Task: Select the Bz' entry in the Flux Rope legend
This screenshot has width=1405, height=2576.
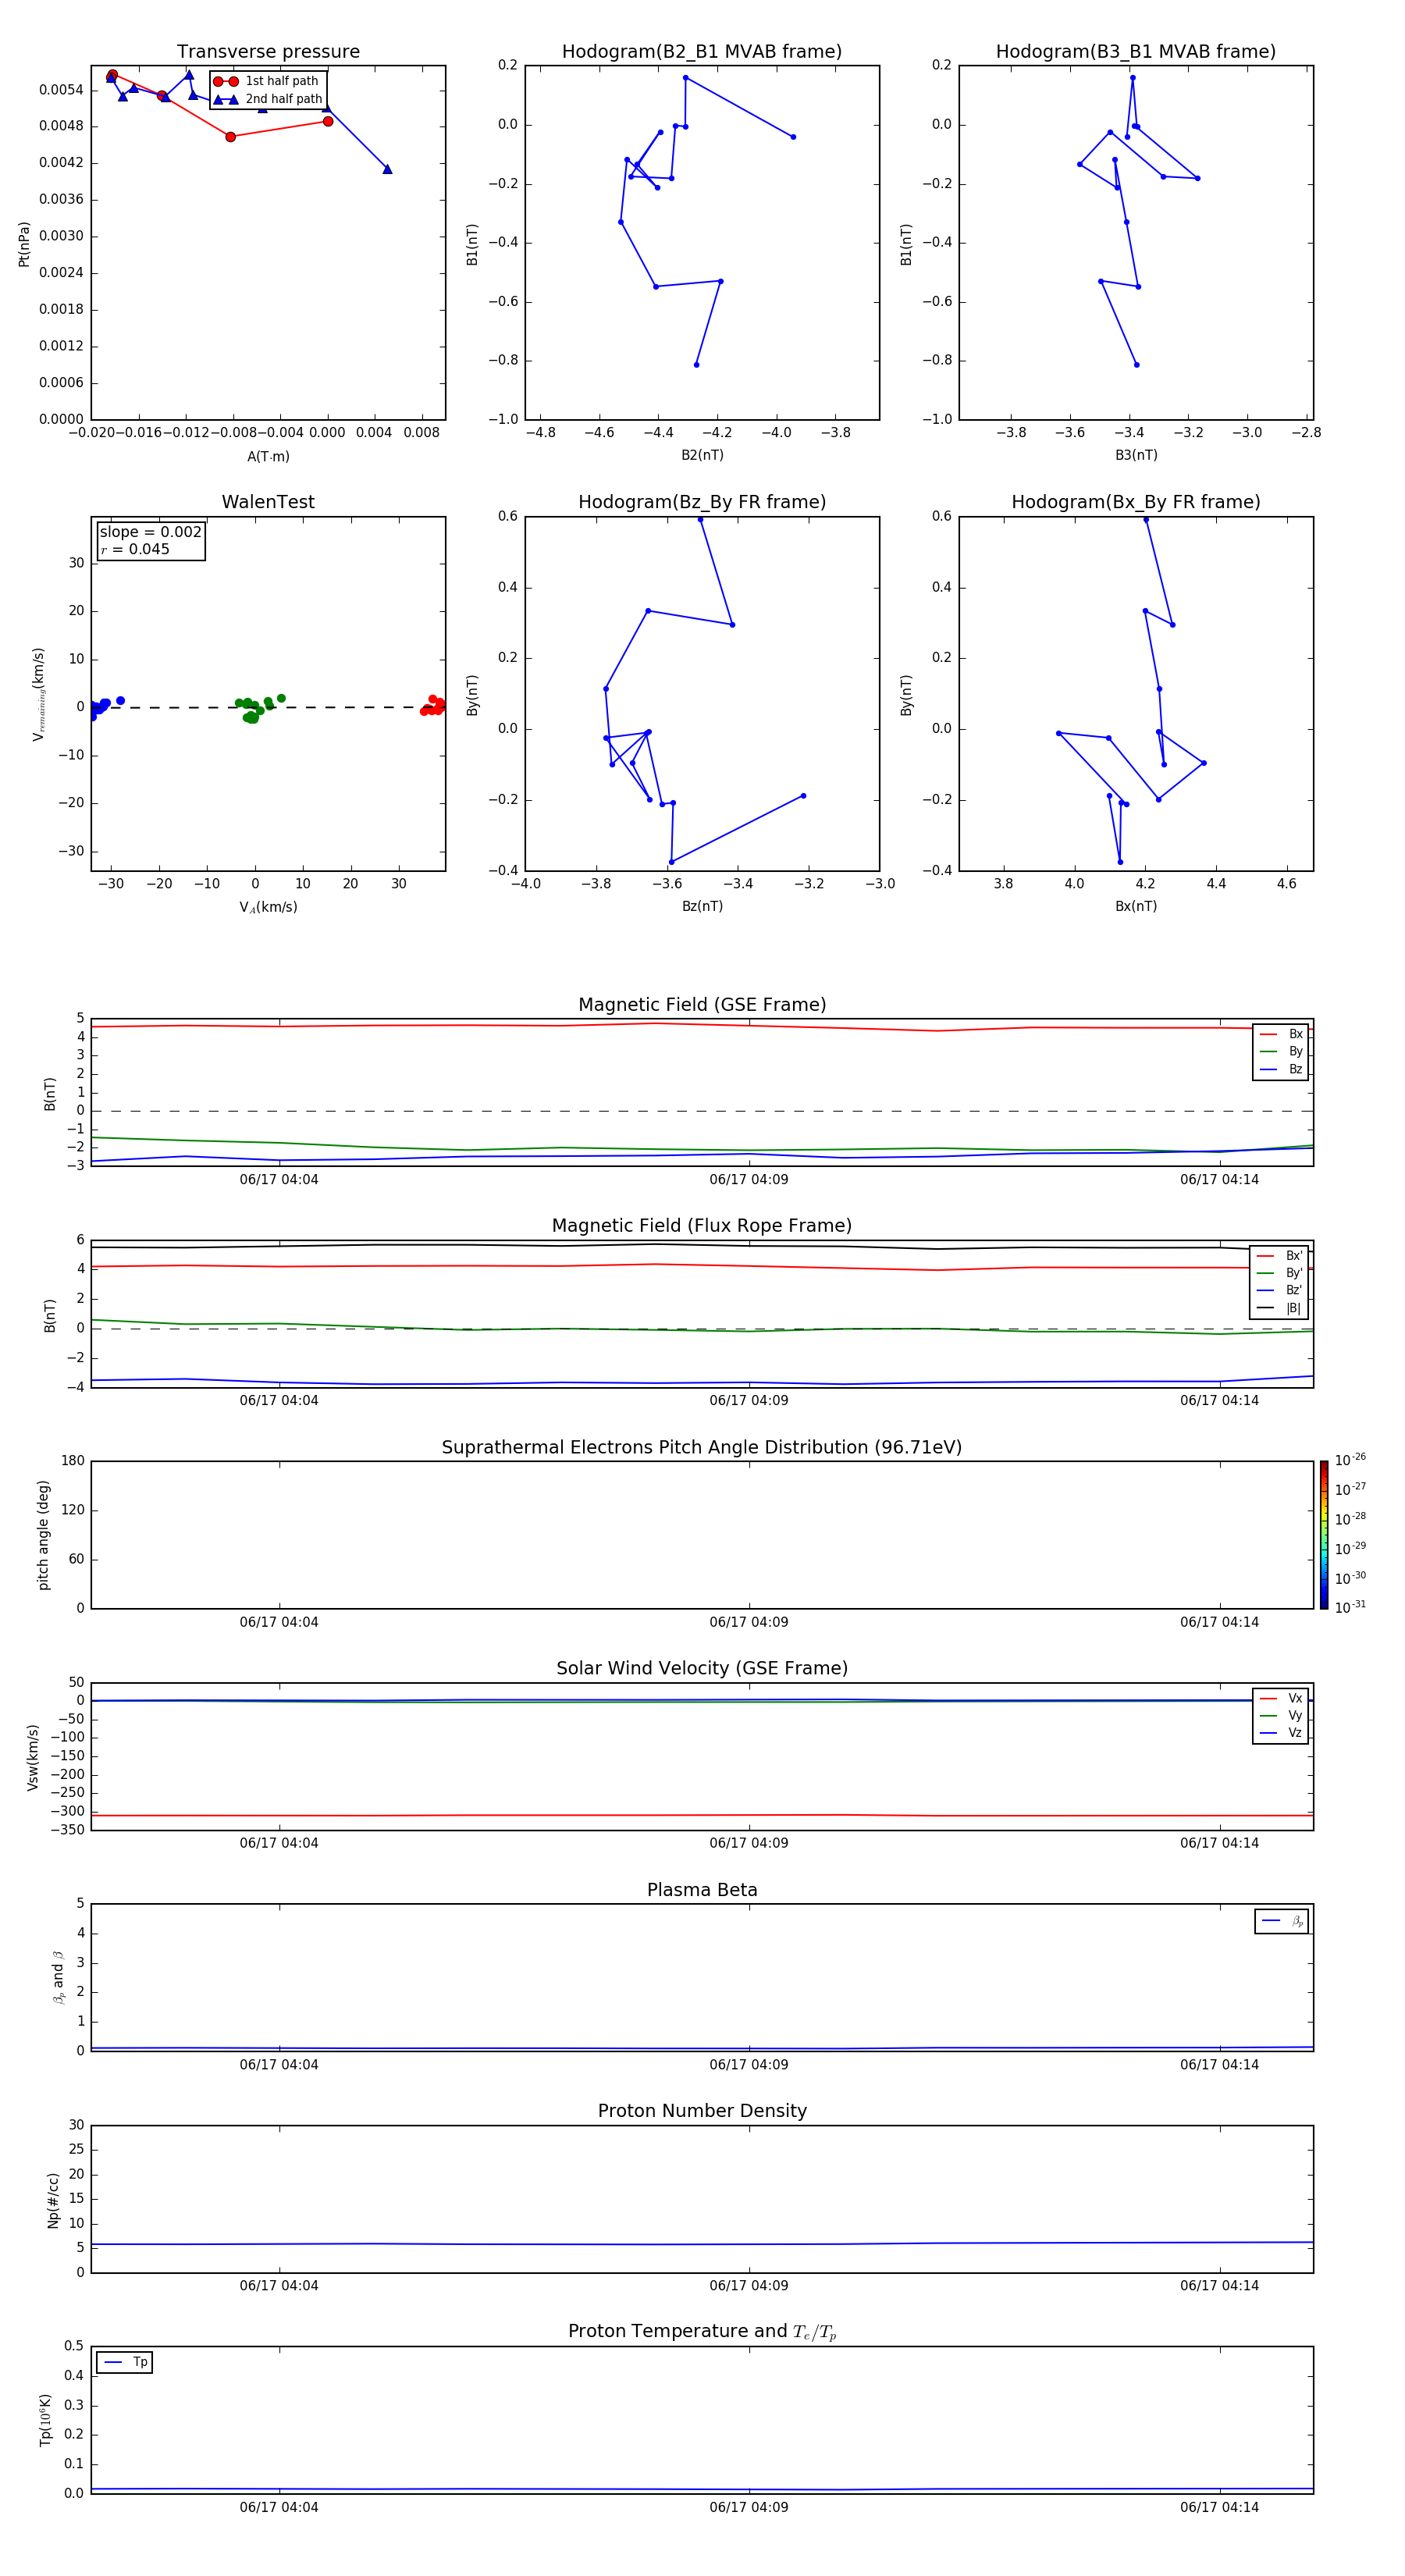Action: (1280, 1290)
